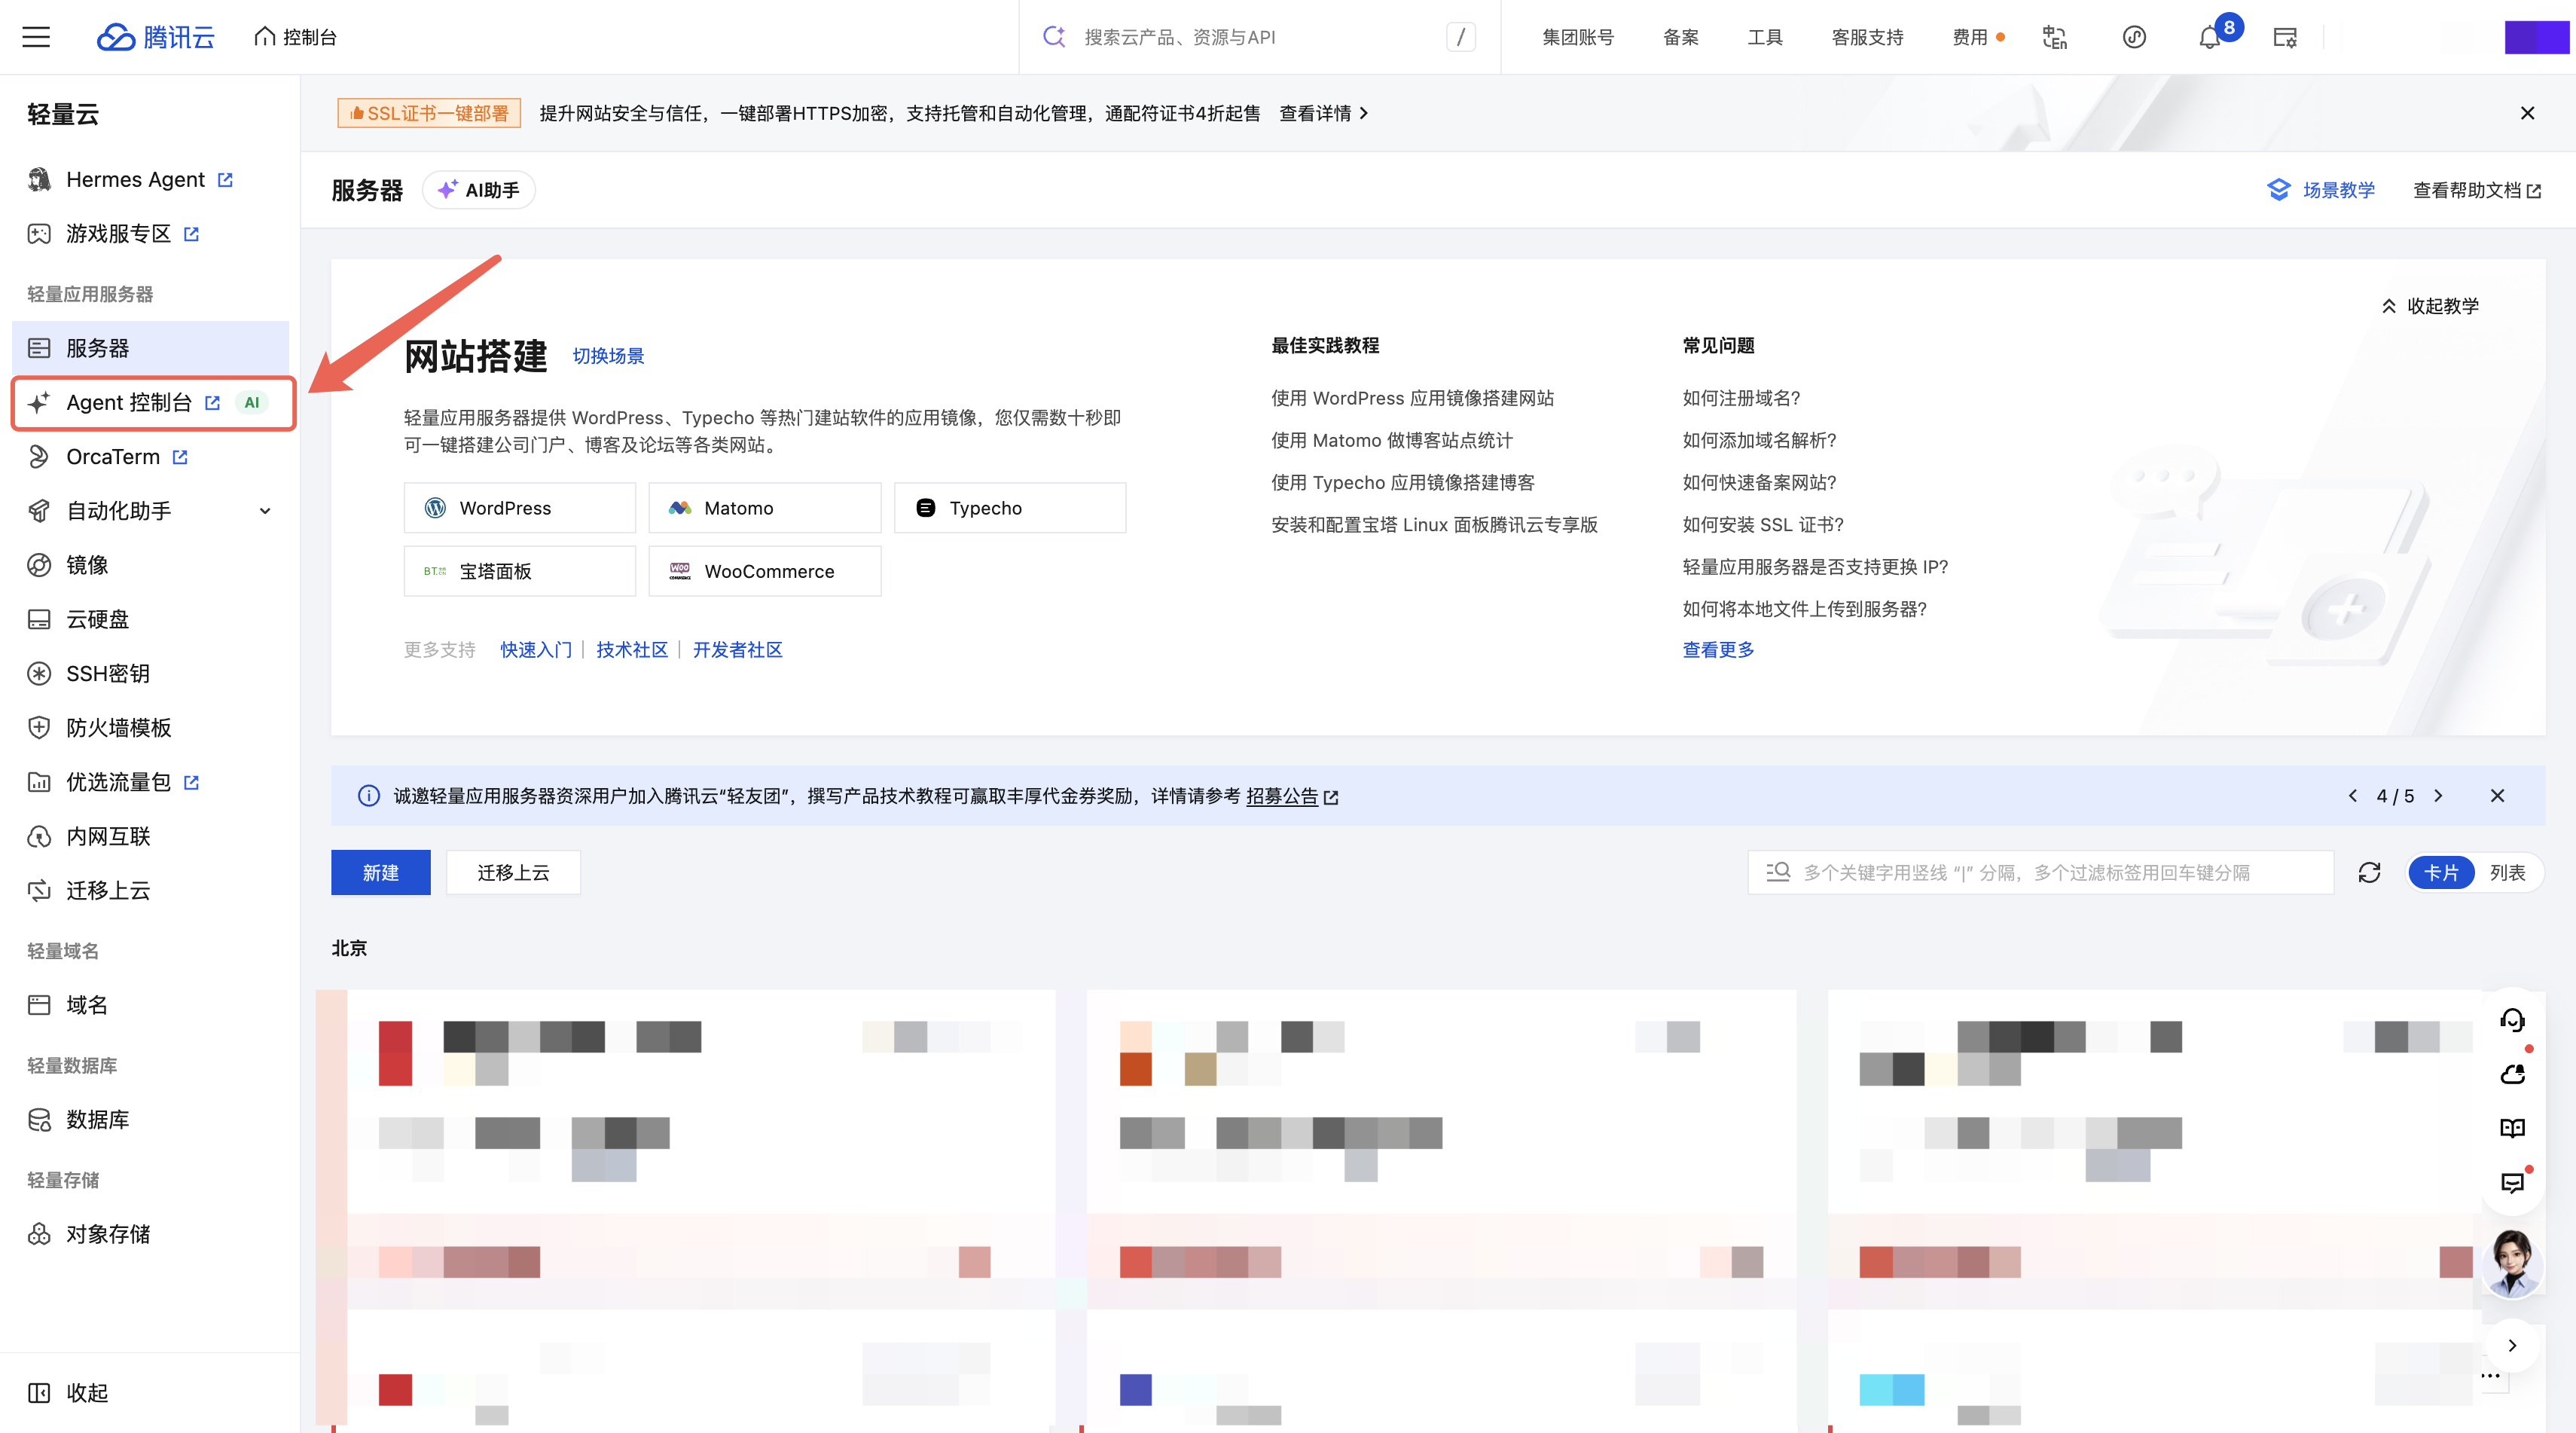
Task: Select the WordPress image option
Action: point(520,508)
